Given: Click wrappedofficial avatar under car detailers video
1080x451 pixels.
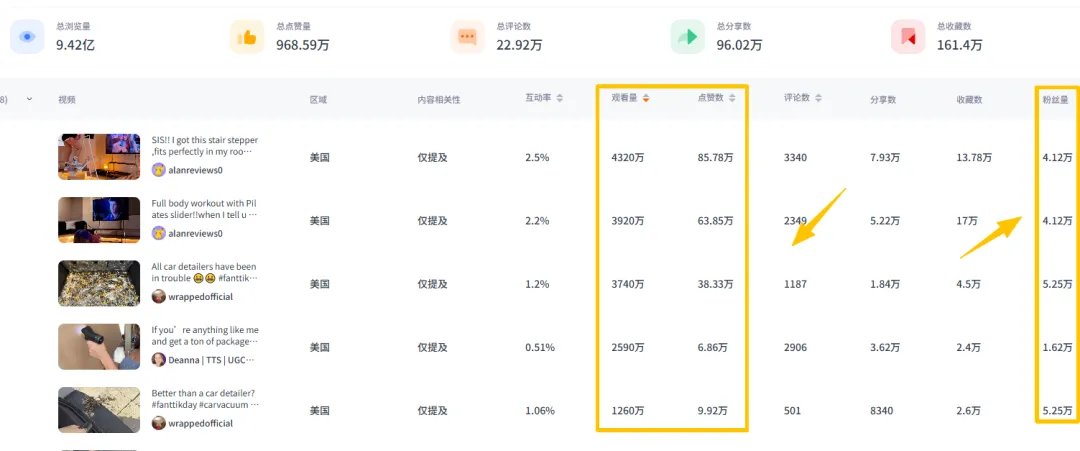Looking at the screenshot, I should click(158, 297).
